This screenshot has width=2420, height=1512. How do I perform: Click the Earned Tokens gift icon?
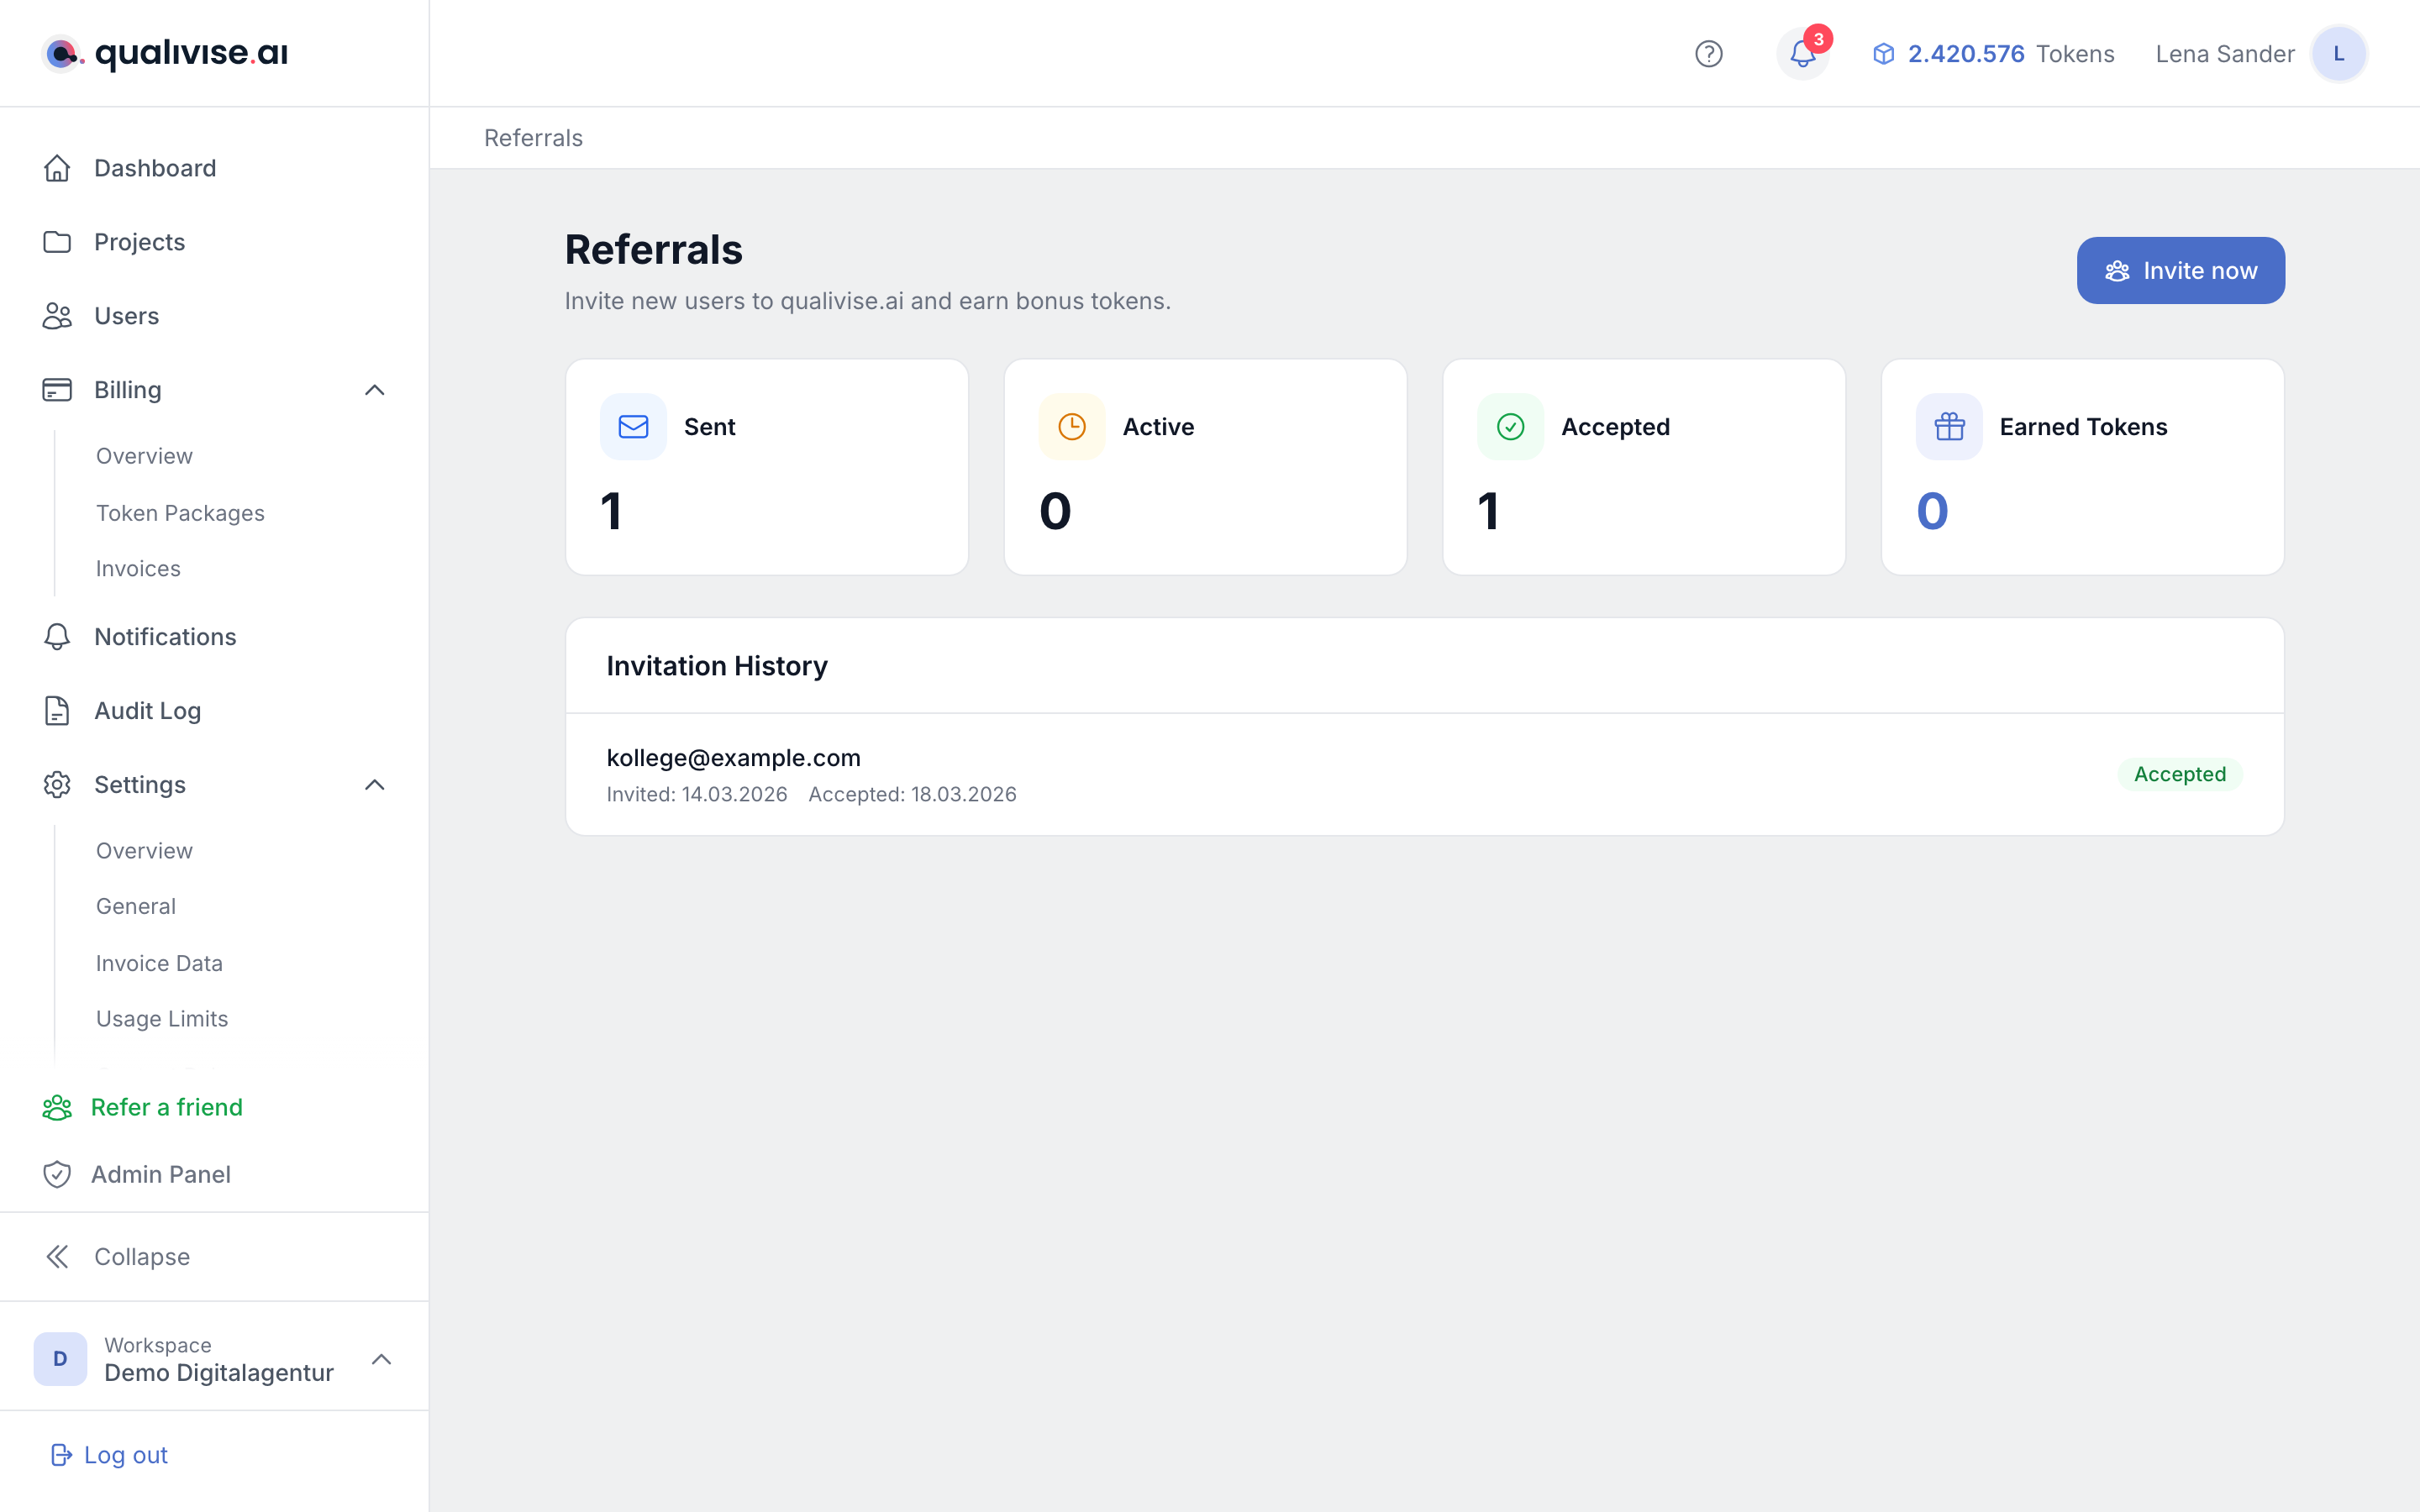1949,427
